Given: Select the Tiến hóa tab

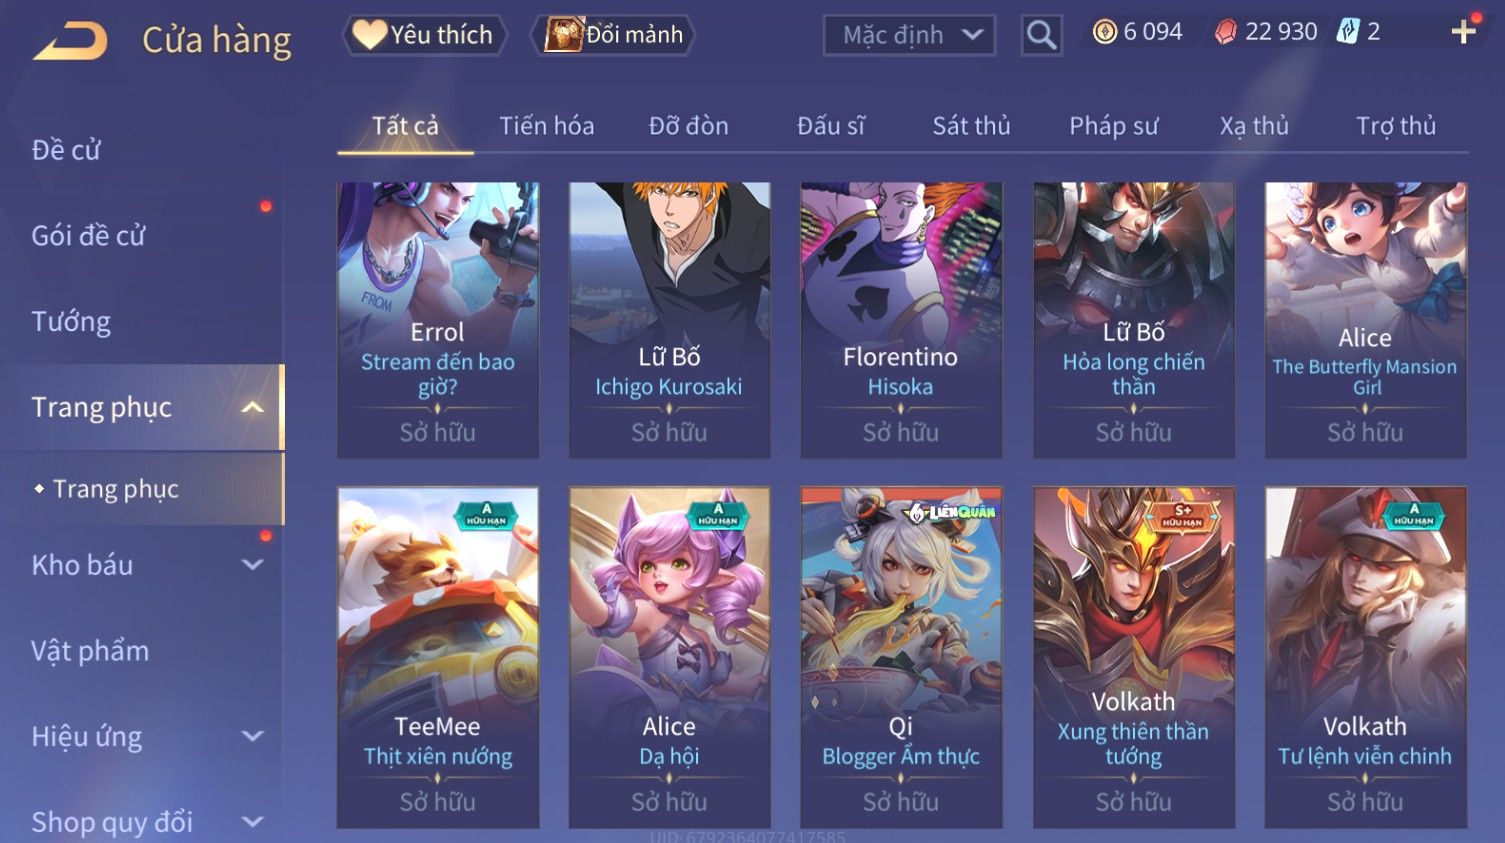Looking at the screenshot, I should 546,126.
